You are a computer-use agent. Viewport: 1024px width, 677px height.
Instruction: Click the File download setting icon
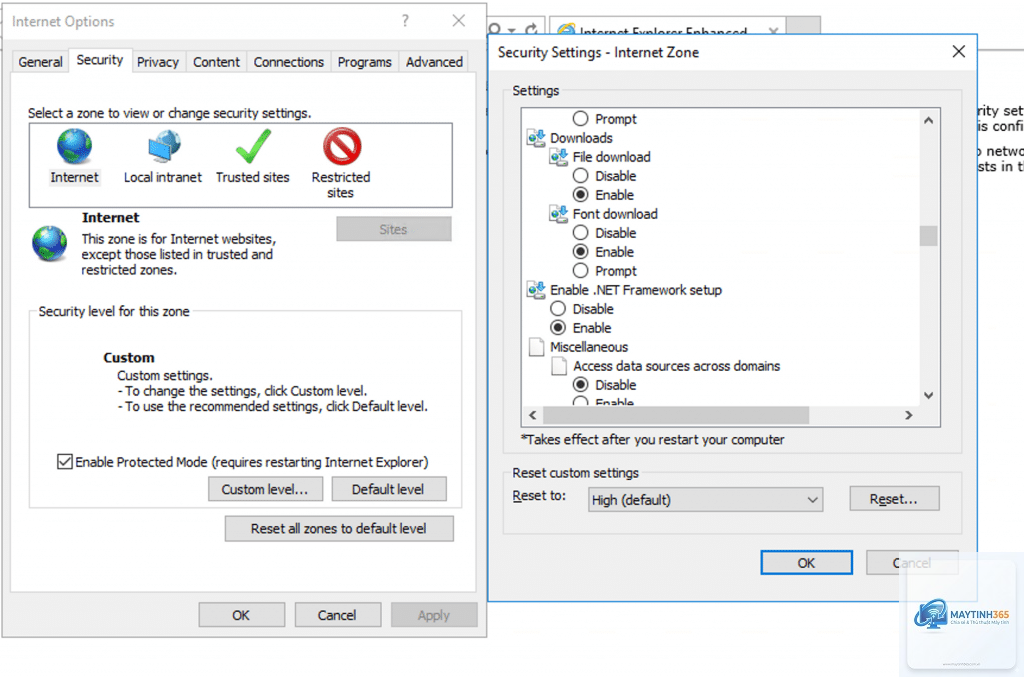559,157
